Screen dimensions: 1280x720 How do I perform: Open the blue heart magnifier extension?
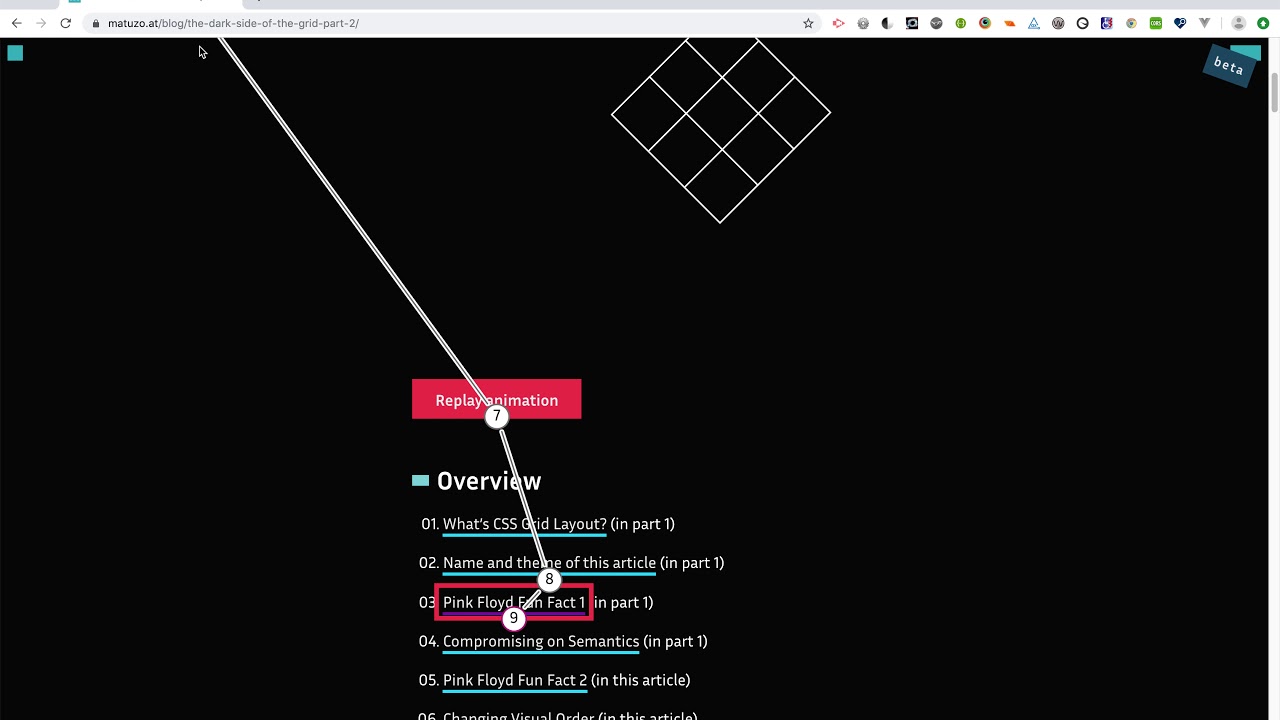(1180, 23)
